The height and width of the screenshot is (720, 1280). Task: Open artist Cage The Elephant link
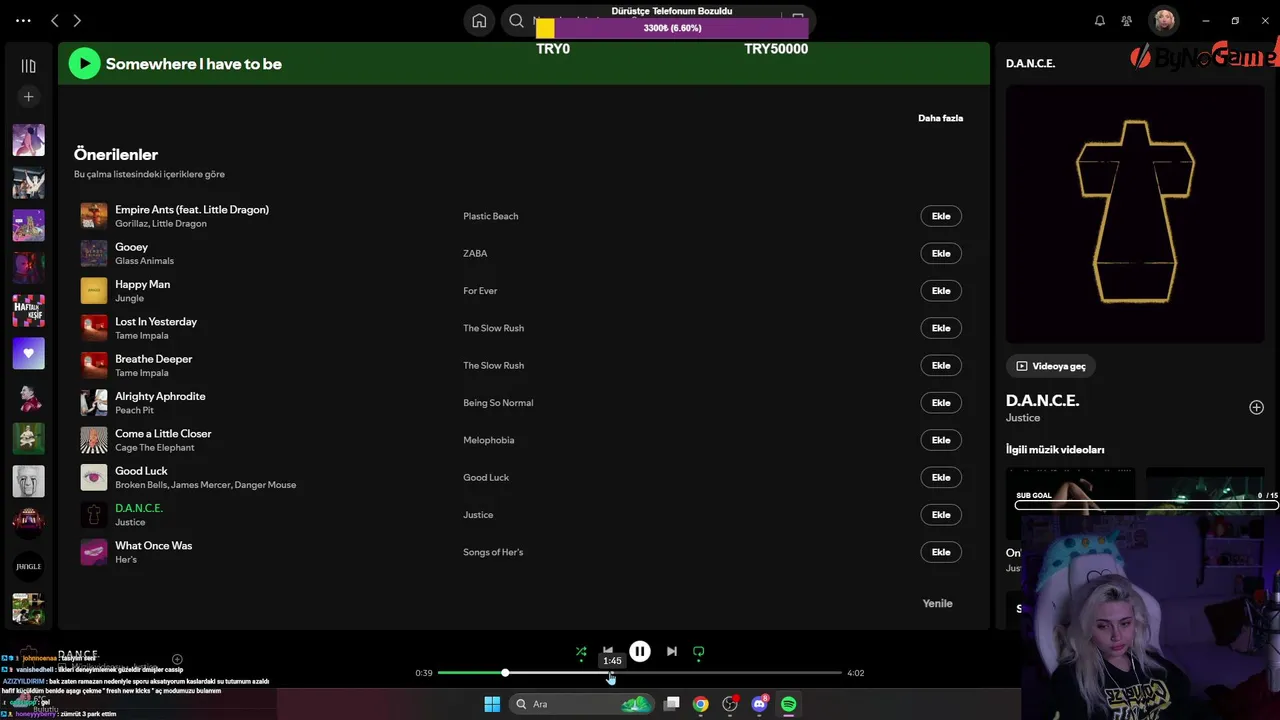(155, 448)
